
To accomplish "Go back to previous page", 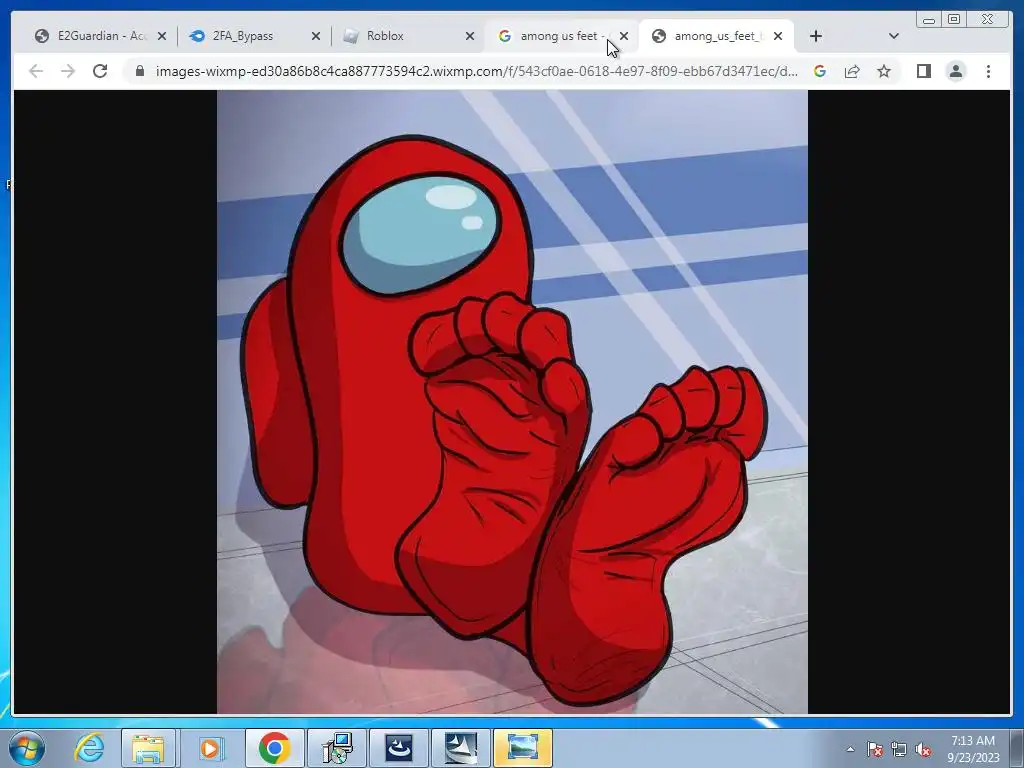I will [36, 71].
